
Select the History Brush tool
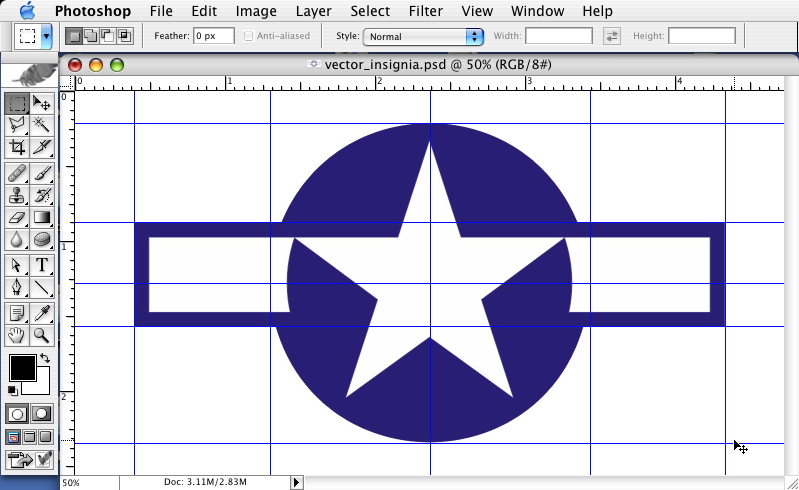tap(42, 196)
